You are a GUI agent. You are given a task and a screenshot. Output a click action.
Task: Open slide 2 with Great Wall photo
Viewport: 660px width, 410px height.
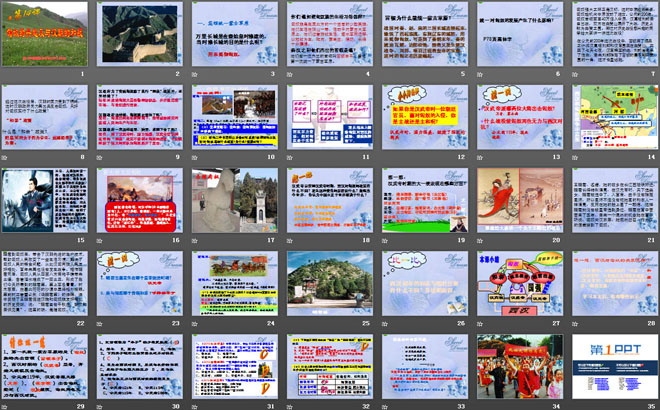139,35
